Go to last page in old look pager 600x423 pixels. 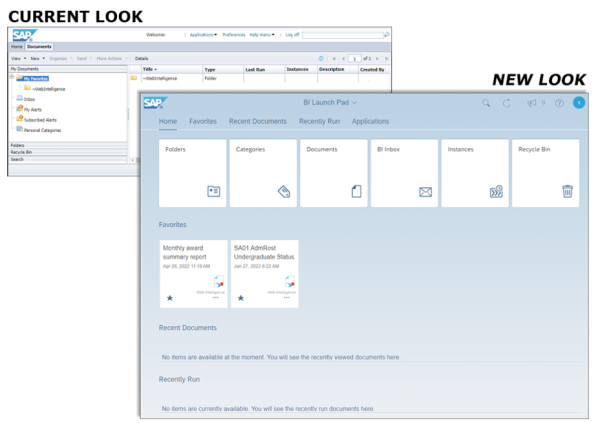click(x=386, y=59)
